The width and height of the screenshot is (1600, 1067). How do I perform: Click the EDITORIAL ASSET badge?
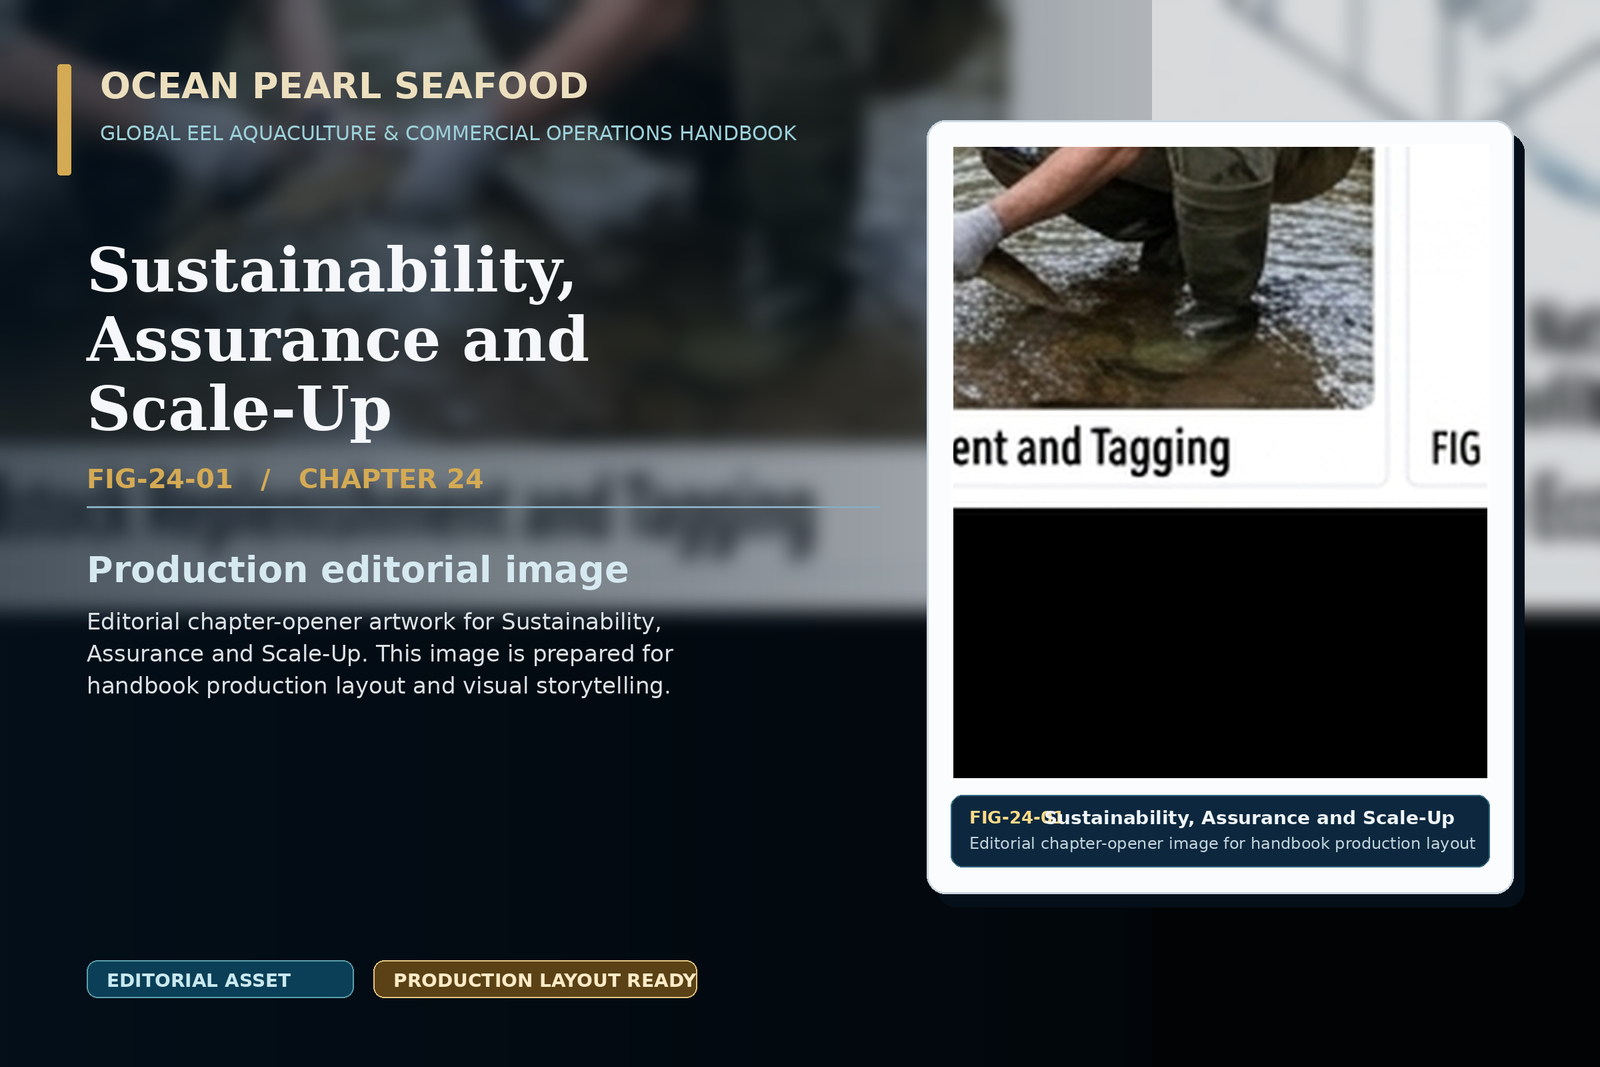[x=220, y=979]
